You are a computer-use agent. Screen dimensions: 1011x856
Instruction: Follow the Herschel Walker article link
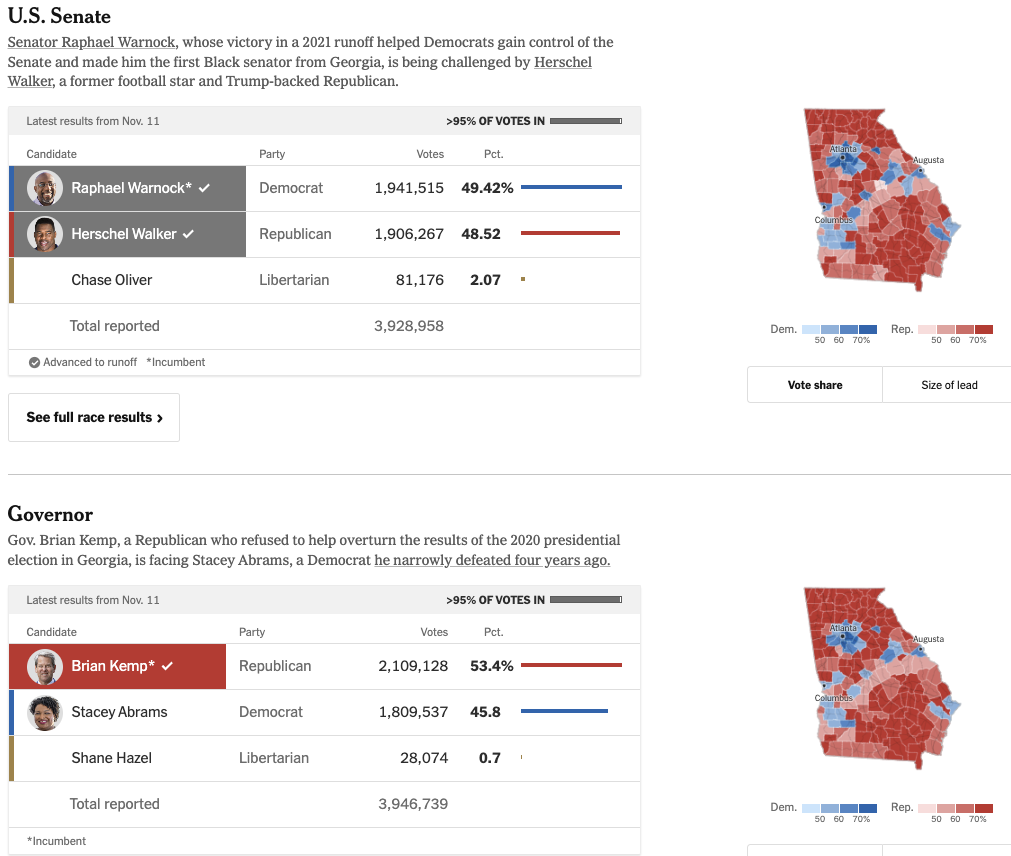click(x=562, y=62)
